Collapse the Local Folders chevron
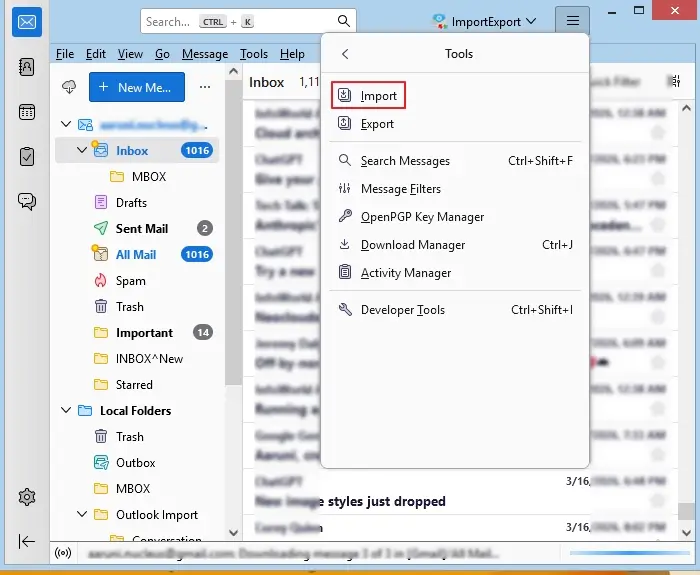Viewport: 700px width, 575px height. (66, 410)
